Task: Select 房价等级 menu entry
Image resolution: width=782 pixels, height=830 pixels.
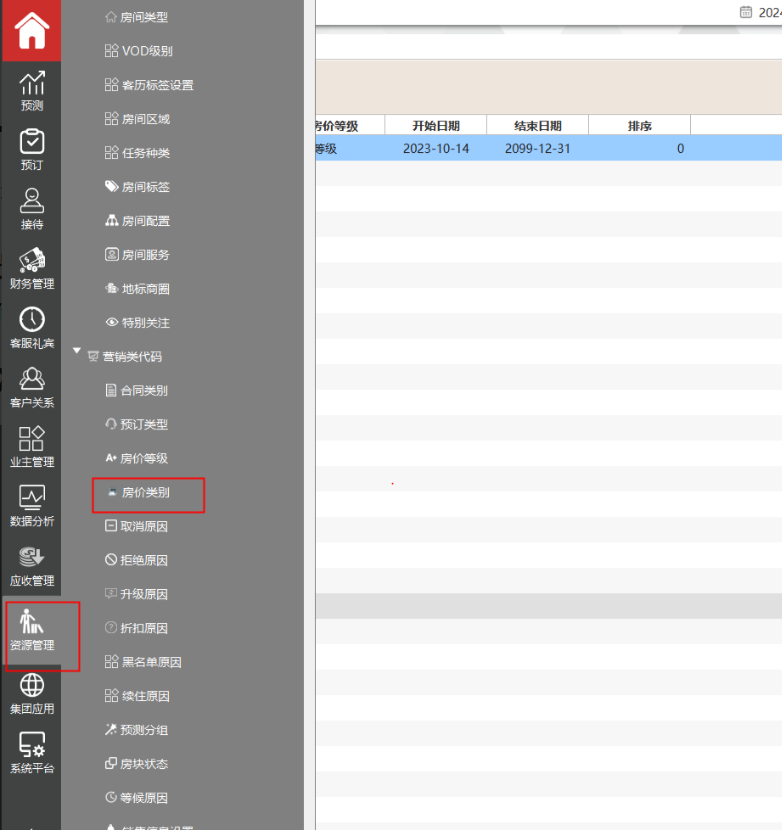Action: click(143, 459)
